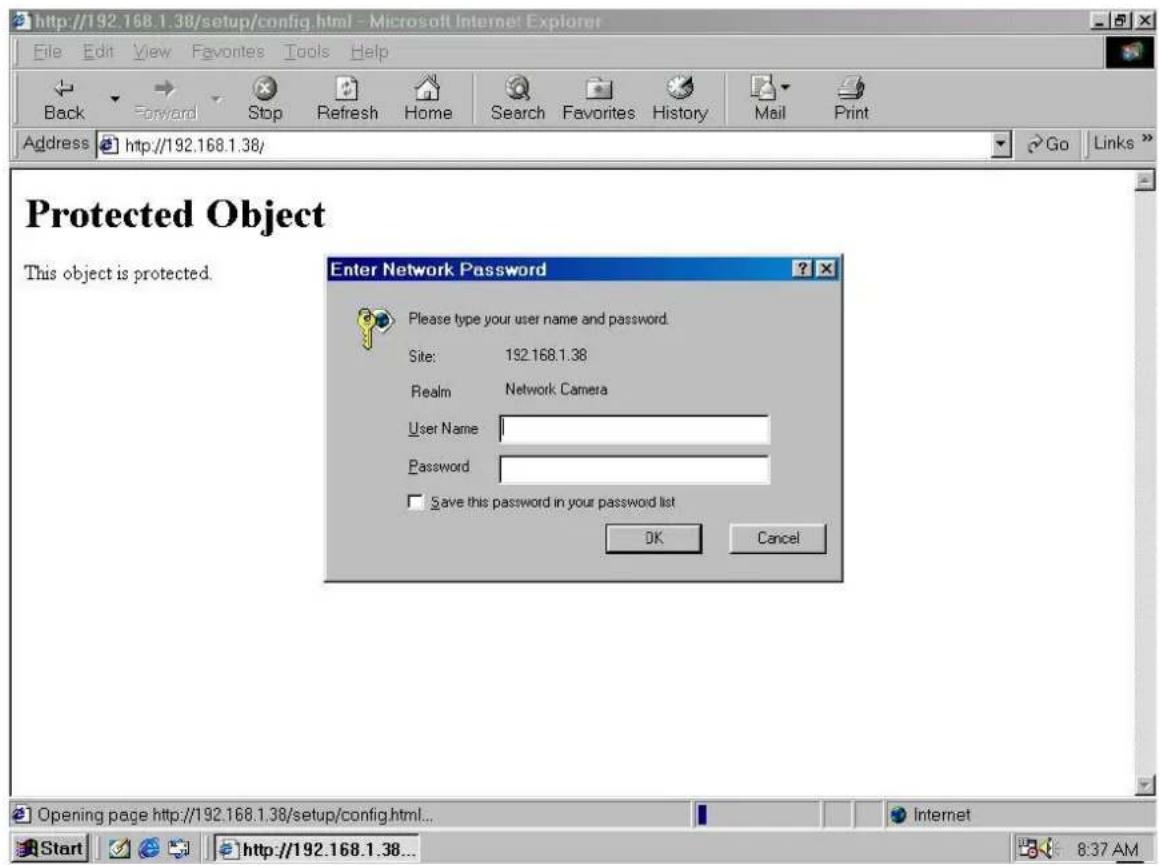The width and height of the screenshot is (1159, 865).
Task: Click the scrollbar up arrow
Action: 1145,180
